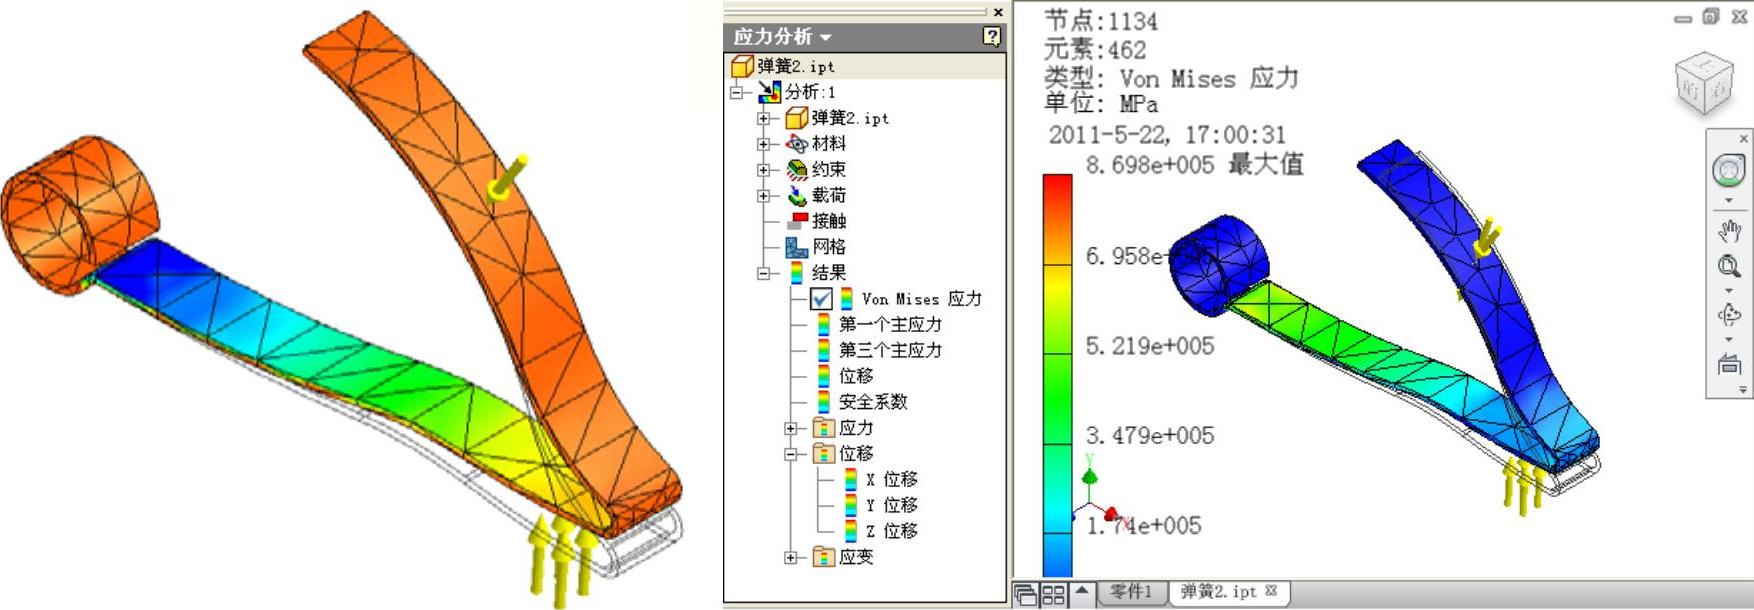Select the top 弹簧2.ipt part node
The height and width of the screenshot is (610, 1754).
coord(783,66)
